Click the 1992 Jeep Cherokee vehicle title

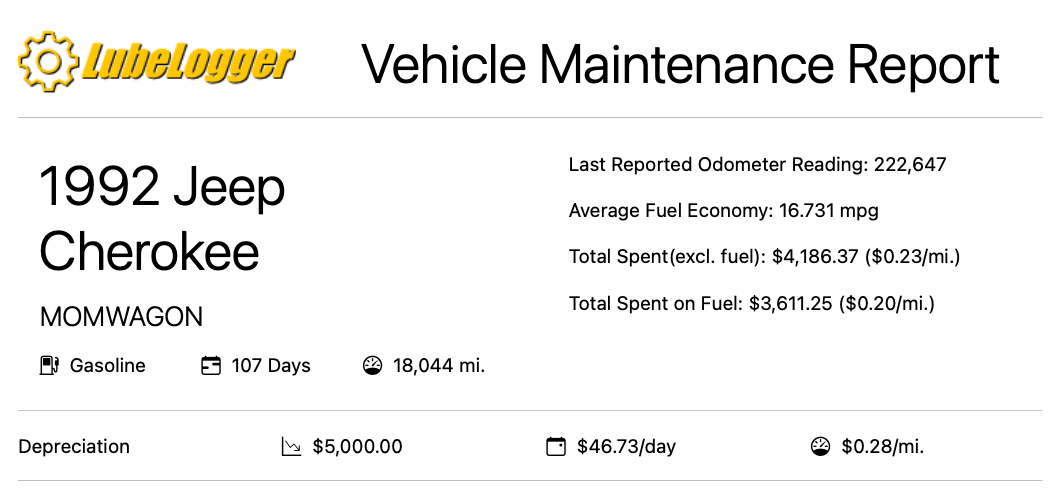pos(163,219)
